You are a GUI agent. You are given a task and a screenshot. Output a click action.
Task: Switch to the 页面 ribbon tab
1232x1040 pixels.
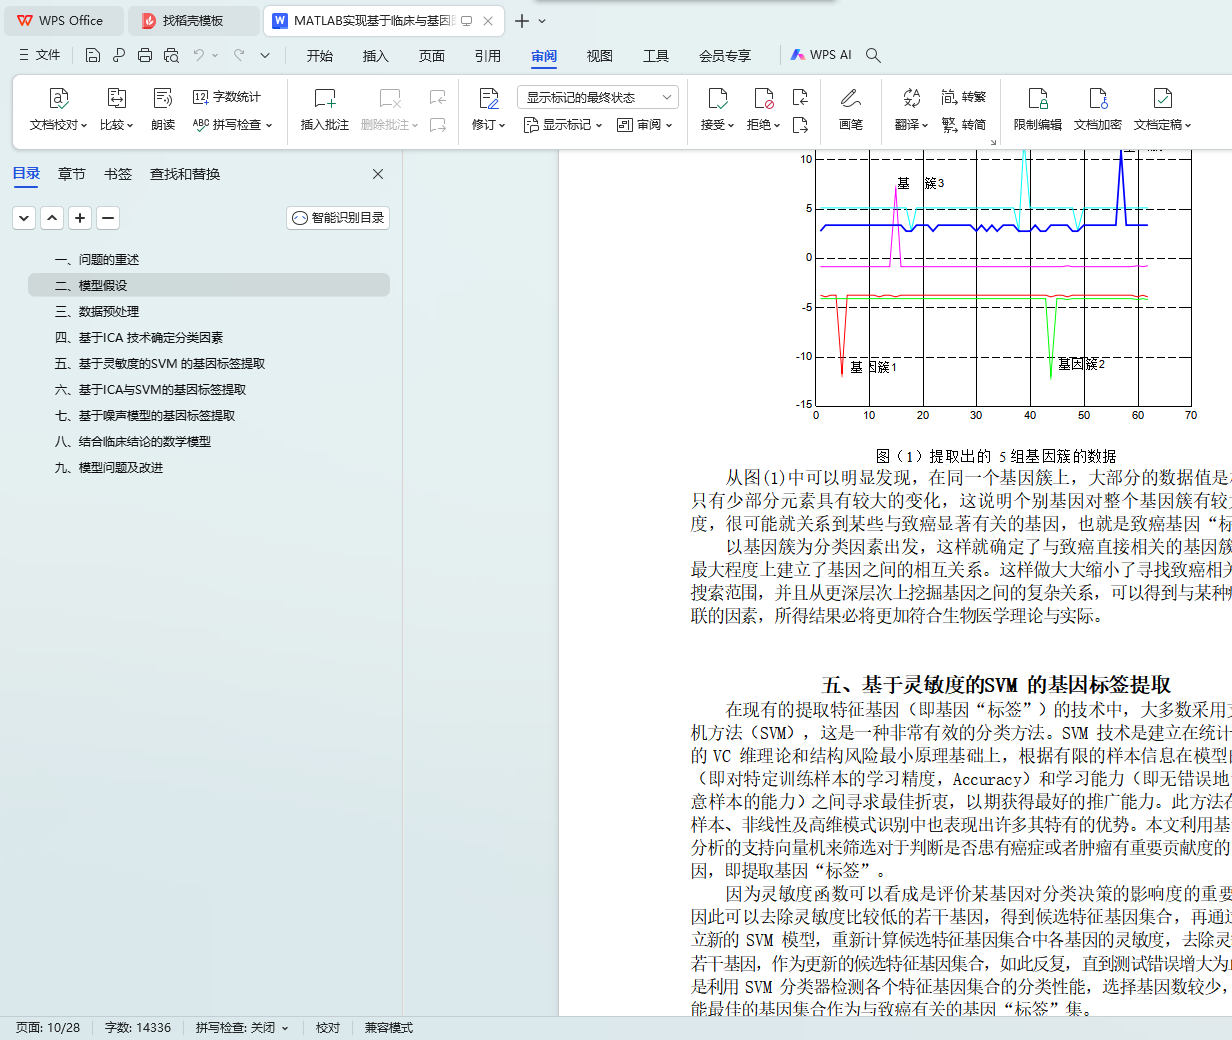432,56
